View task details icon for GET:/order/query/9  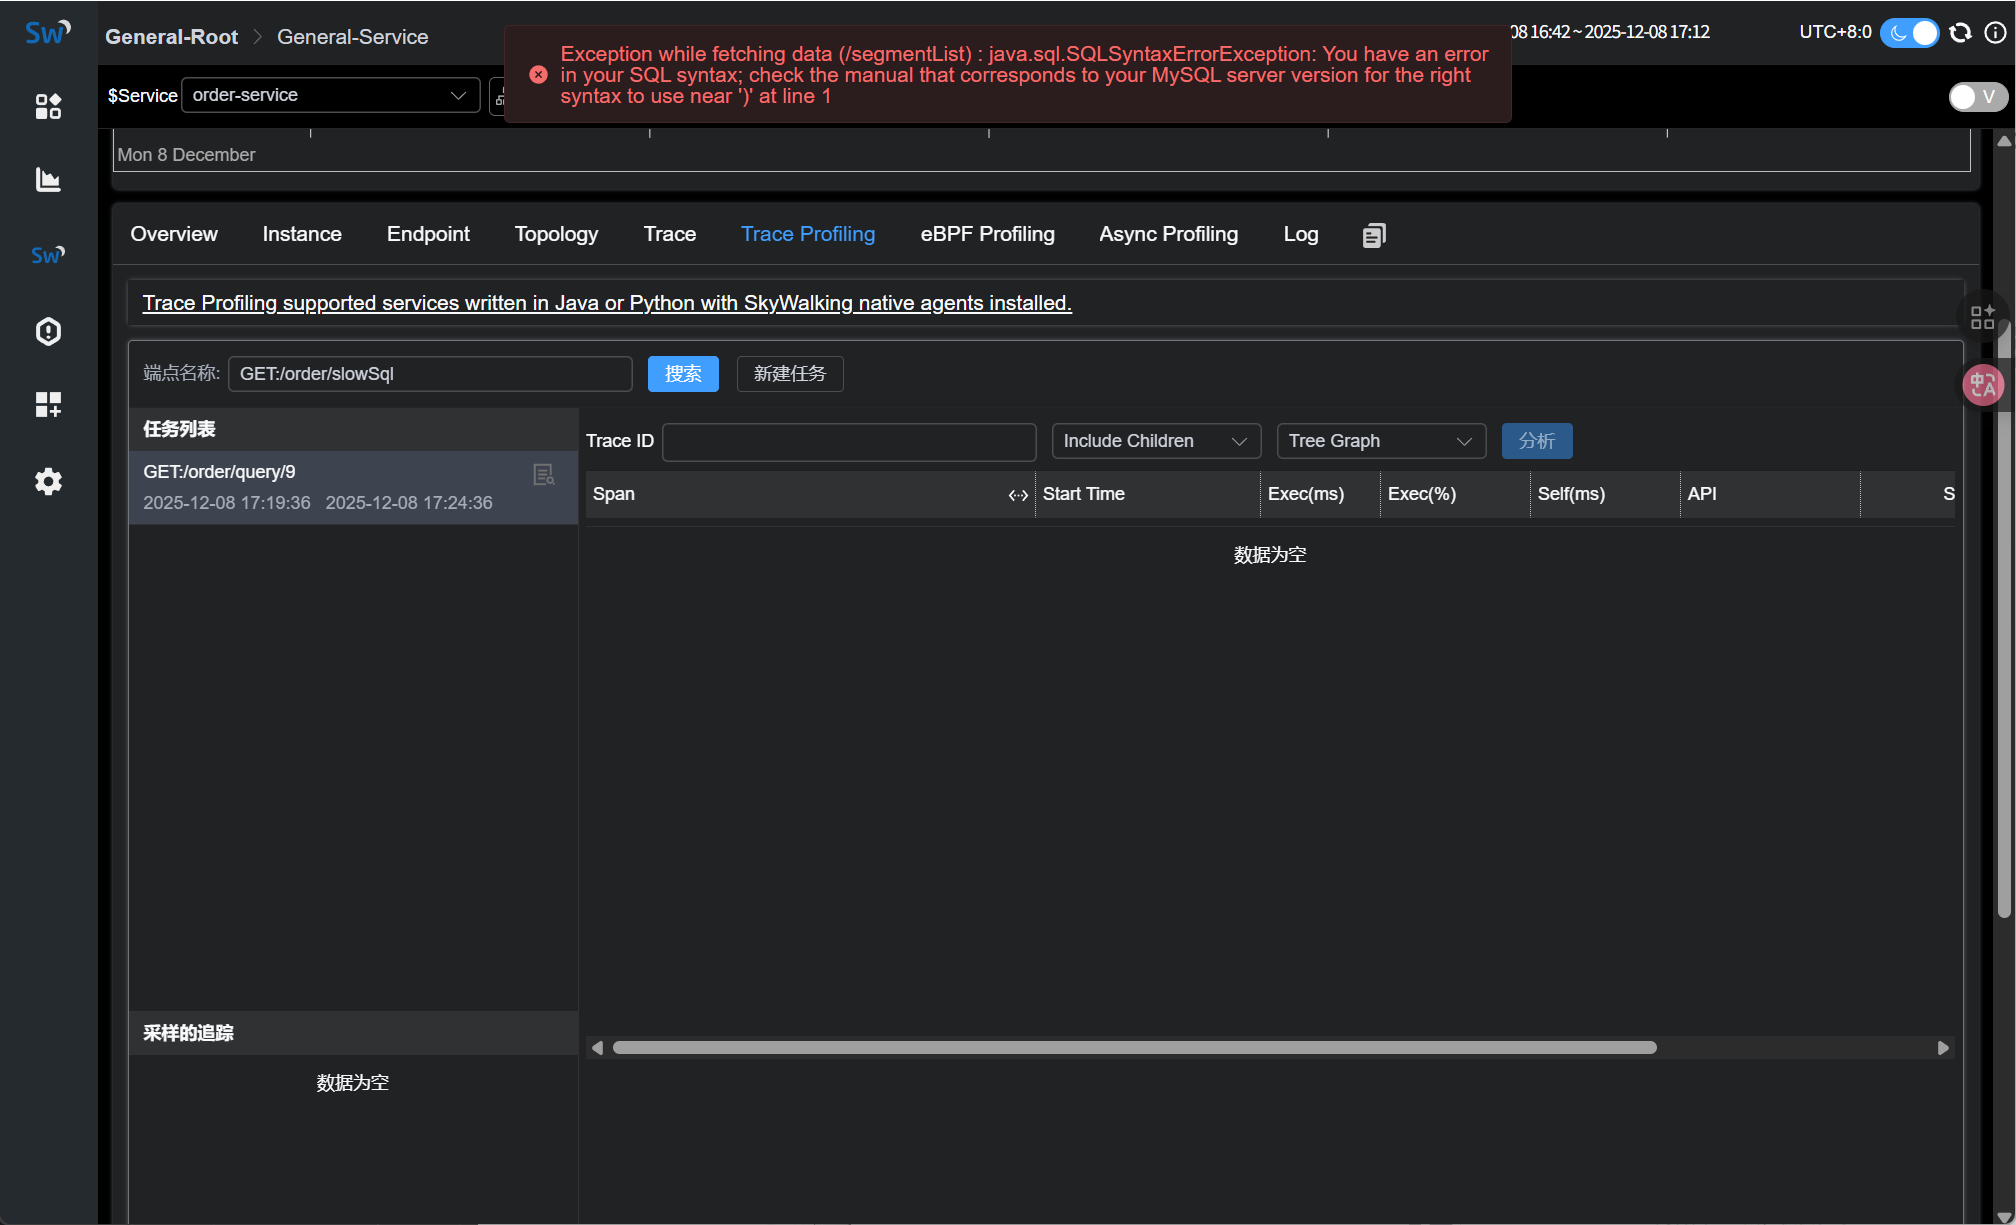click(543, 475)
